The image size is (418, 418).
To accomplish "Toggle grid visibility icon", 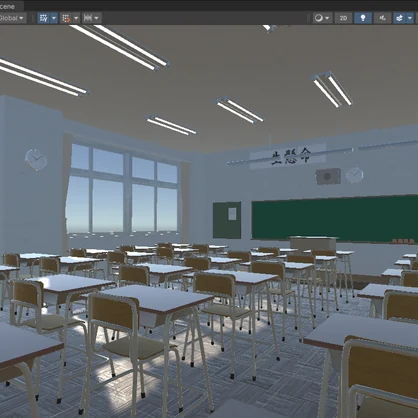I will pyautogui.click(x=44, y=18).
